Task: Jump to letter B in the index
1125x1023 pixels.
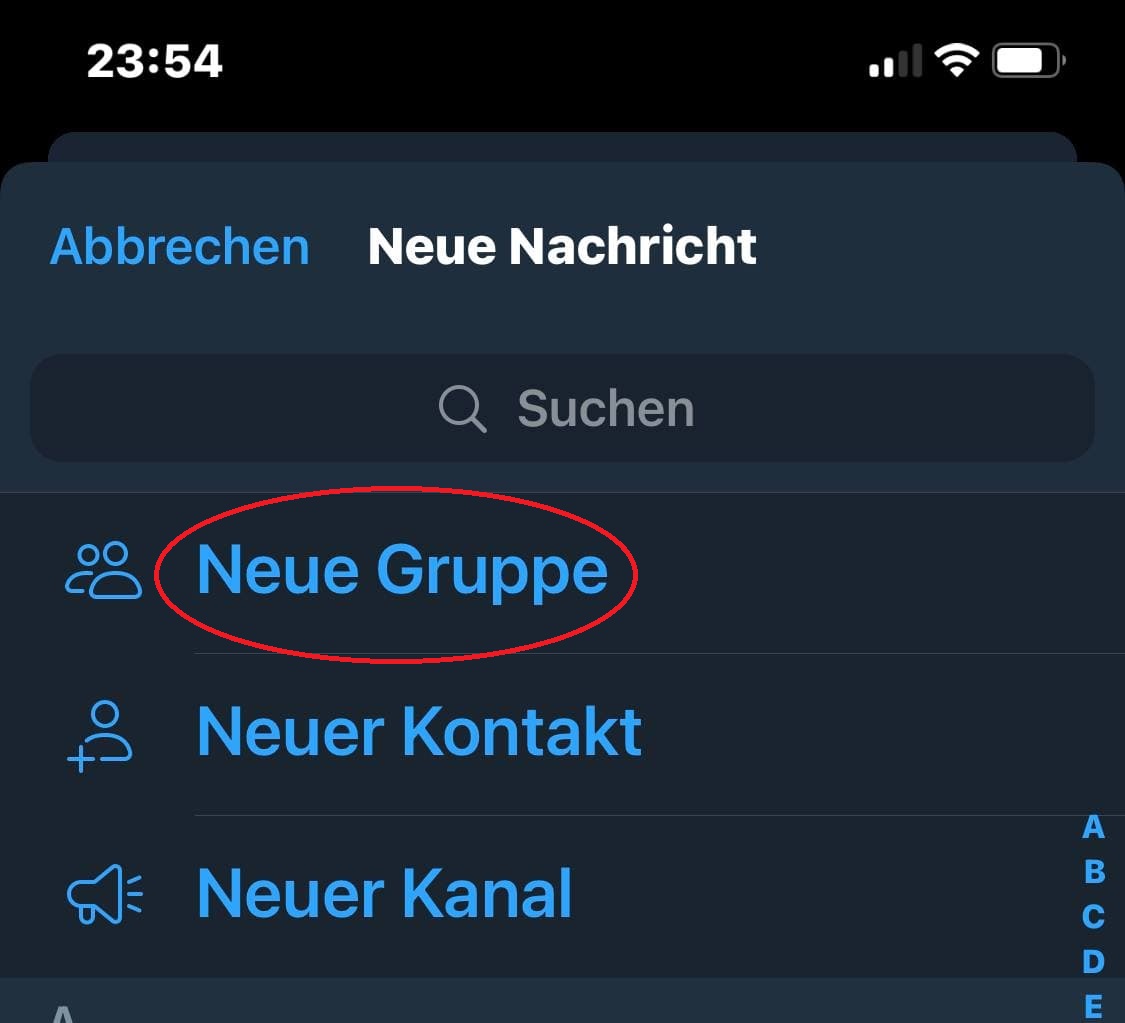Action: [x=1091, y=870]
